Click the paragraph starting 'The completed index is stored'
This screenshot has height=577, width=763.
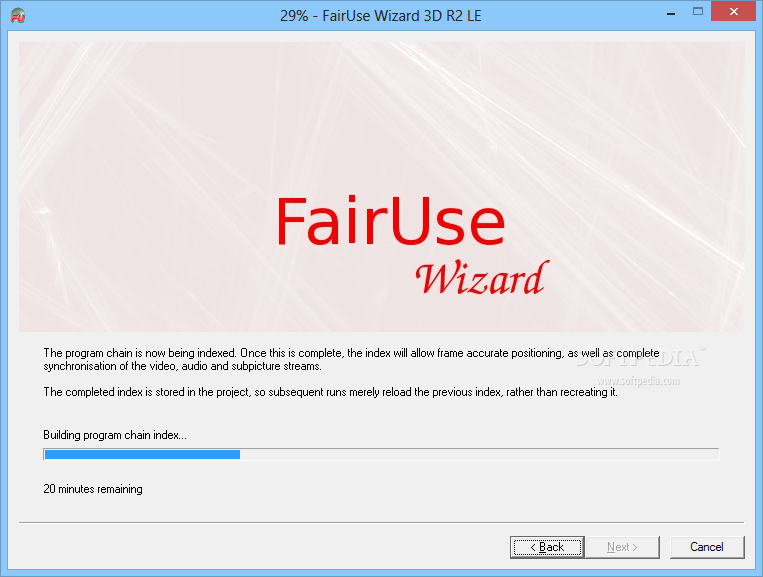point(330,392)
